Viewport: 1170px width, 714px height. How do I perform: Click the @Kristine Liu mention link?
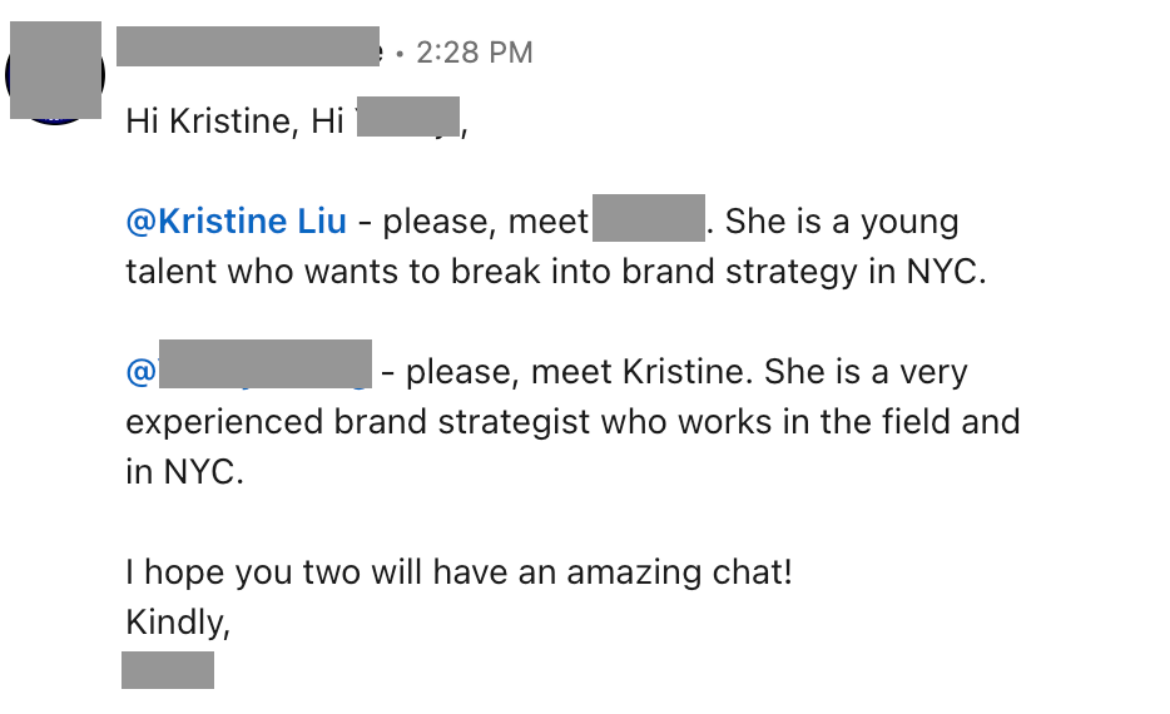pyautogui.click(x=236, y=222)
